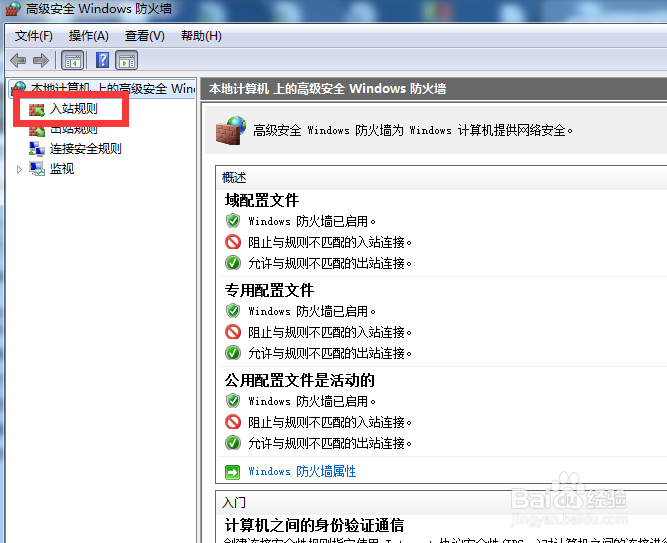Expand the 监视 node arrow
The width and height of the screenshot is (667, 543).
(x=19, y=169)
